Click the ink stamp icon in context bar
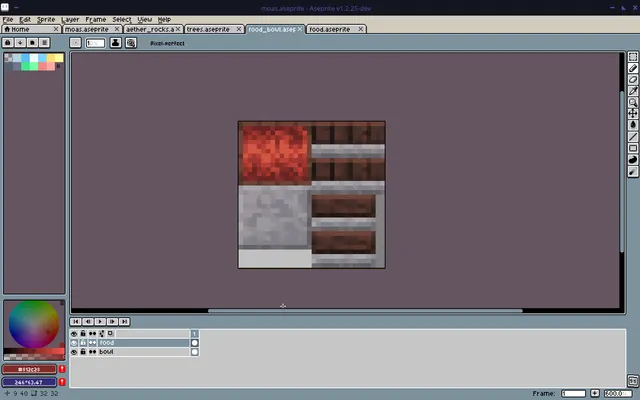 [116, 42]
